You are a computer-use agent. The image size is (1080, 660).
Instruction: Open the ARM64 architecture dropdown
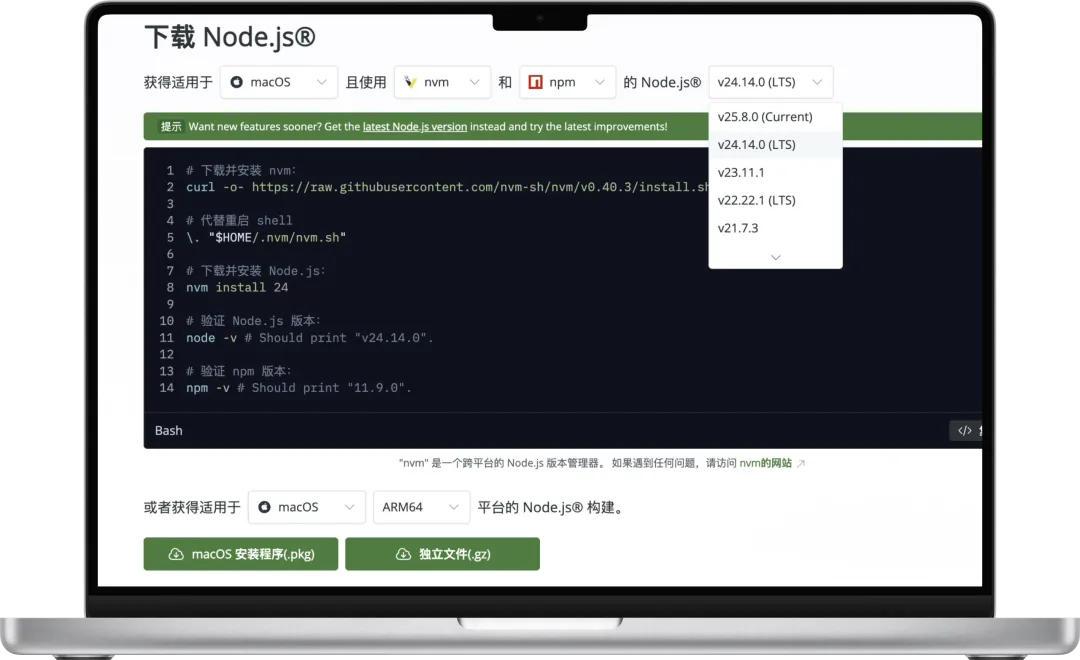click(x=422, y=507)
